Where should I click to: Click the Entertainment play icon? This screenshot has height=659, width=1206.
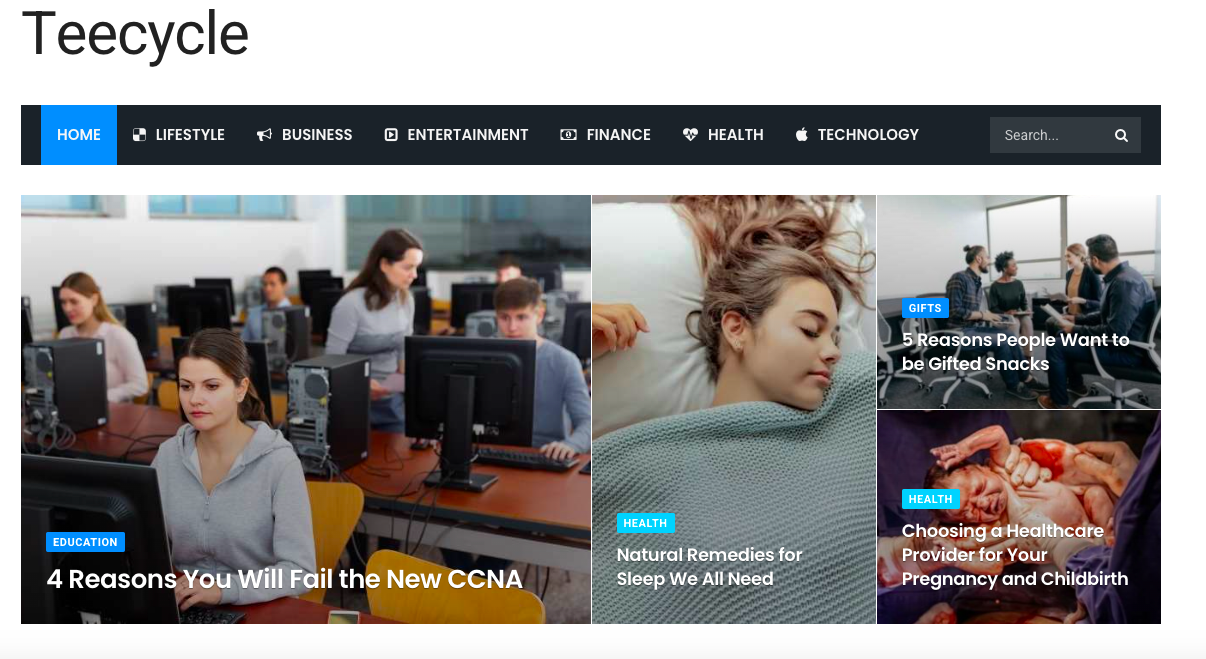[x=391, y=135]
